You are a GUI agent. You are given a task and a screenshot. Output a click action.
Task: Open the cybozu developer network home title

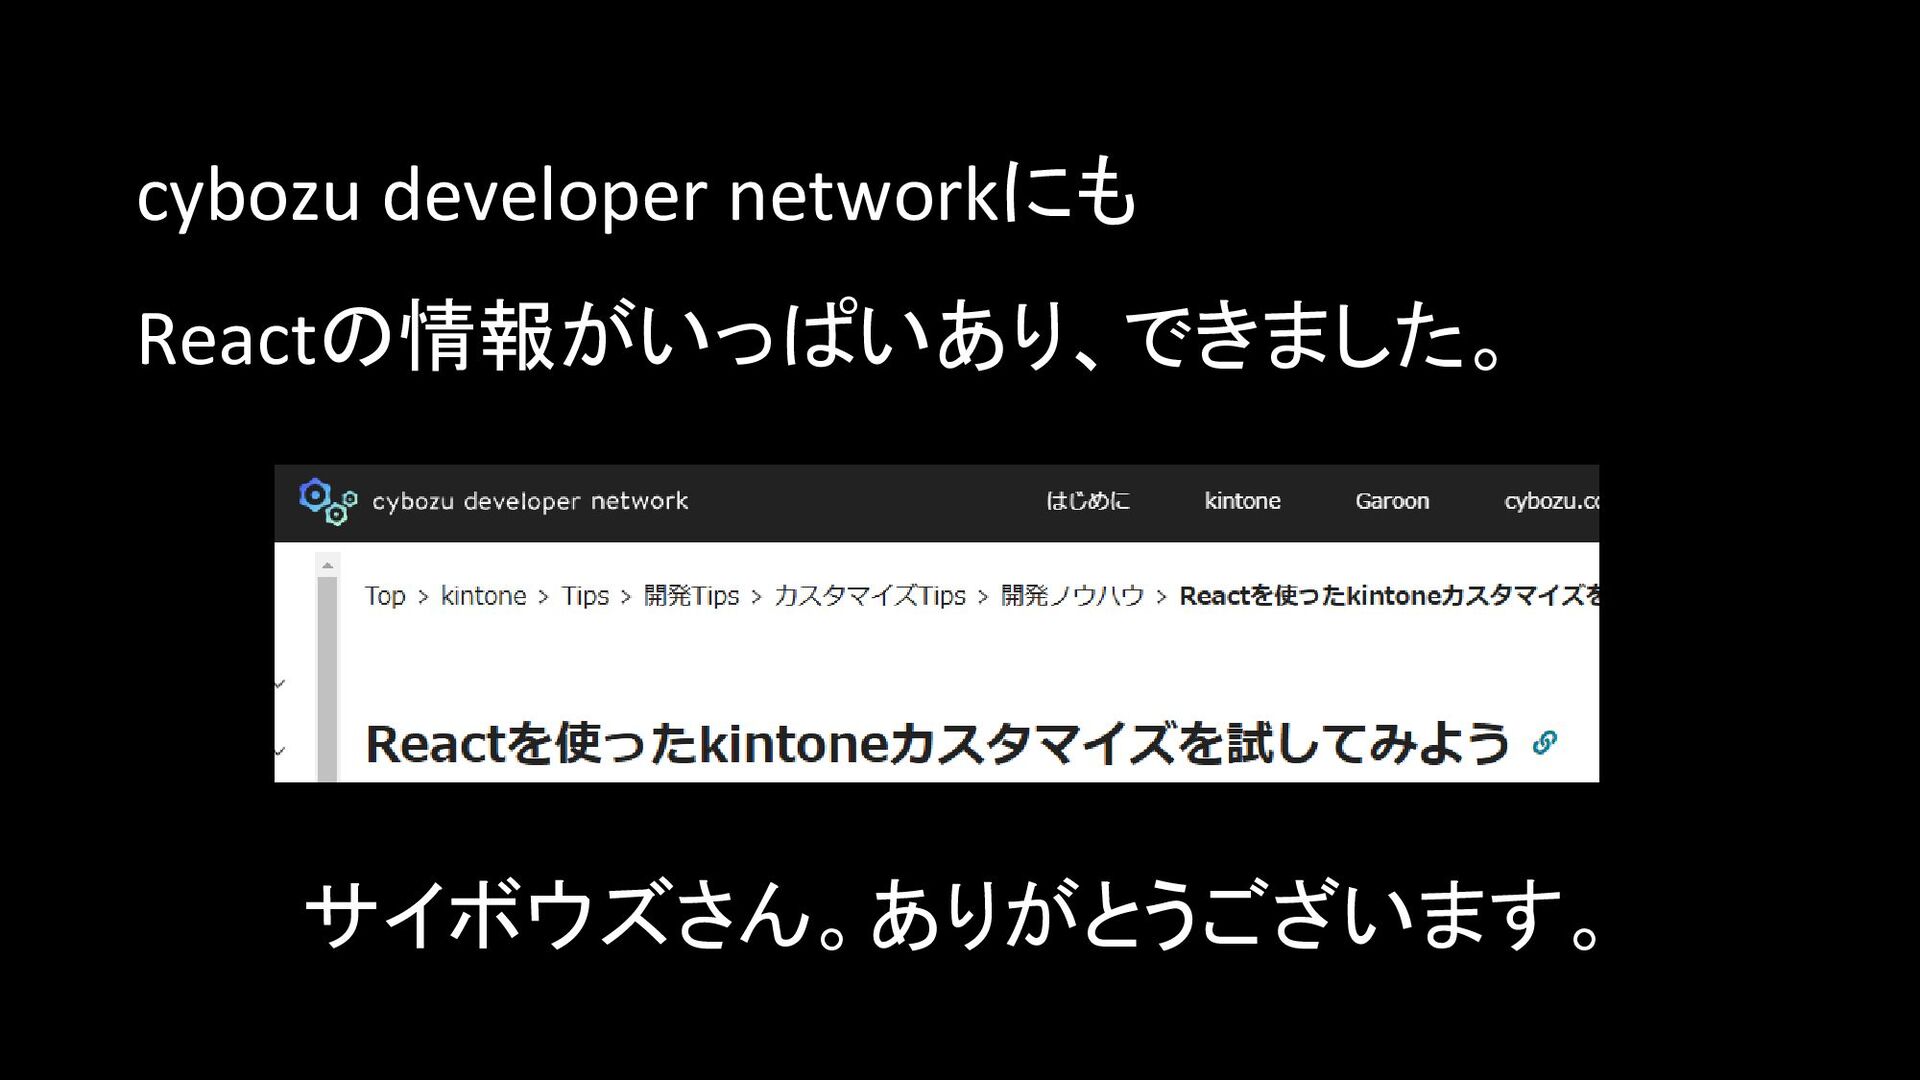coord(530,502)
